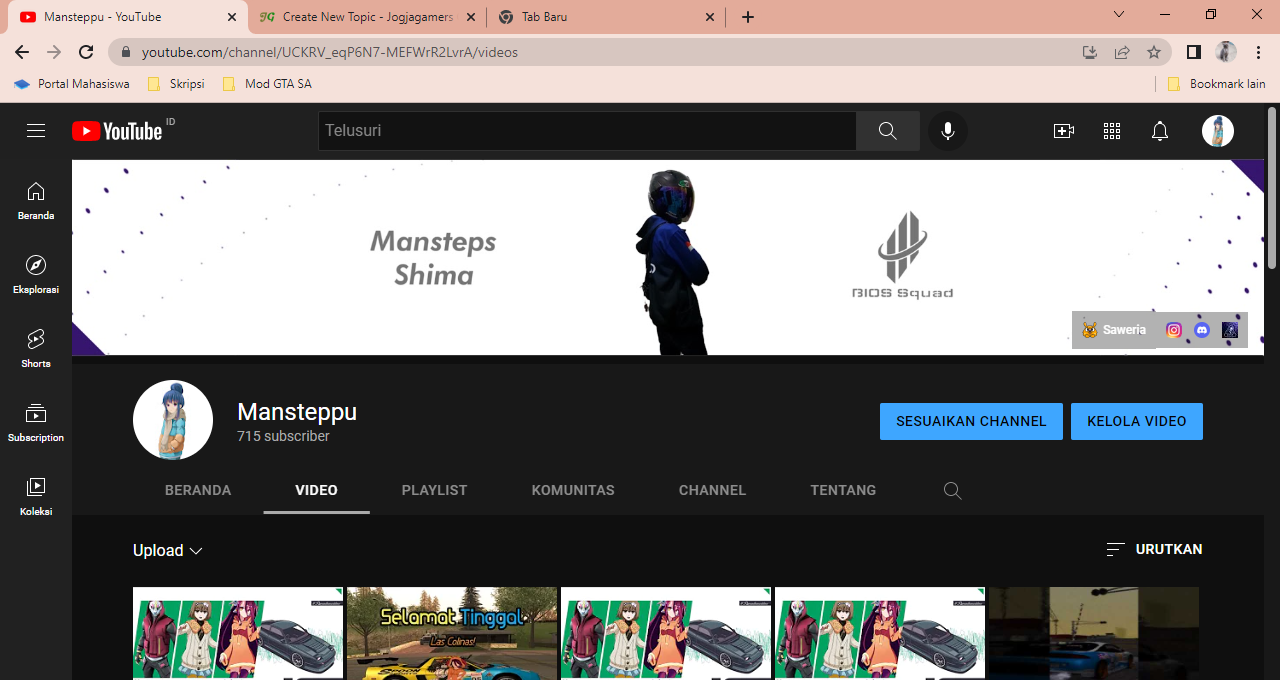
Task: Open Koleksi in the sidebar
Action: (36, 496)
